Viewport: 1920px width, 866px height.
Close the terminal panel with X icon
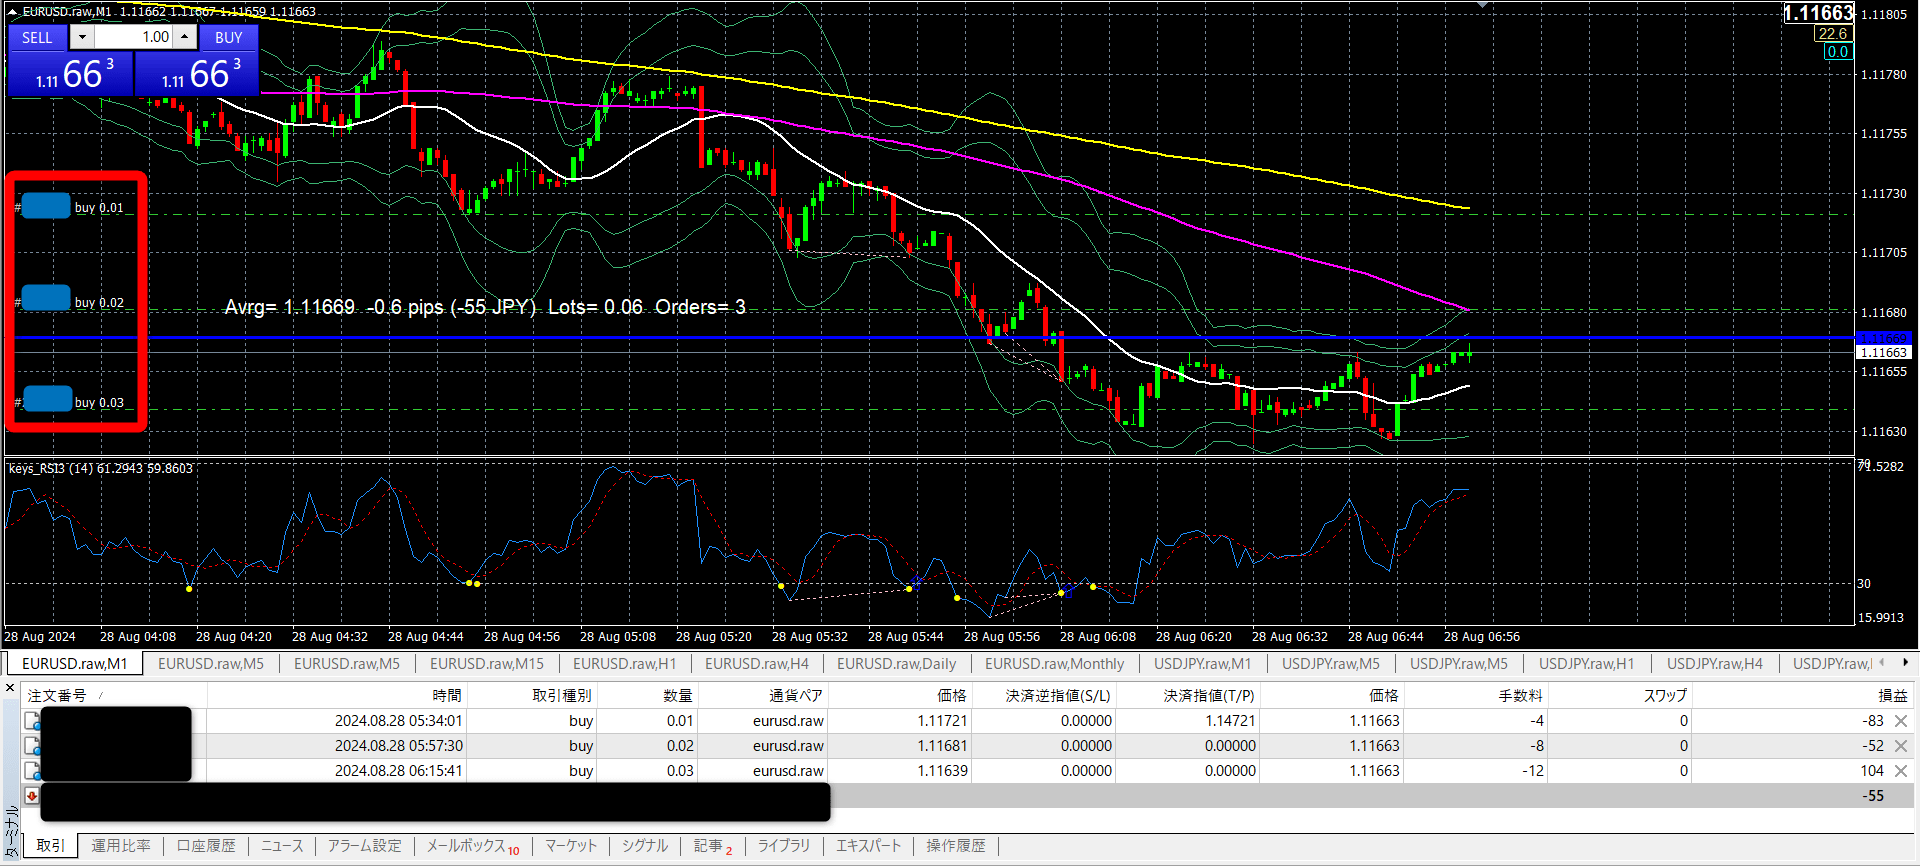point(11,689)
